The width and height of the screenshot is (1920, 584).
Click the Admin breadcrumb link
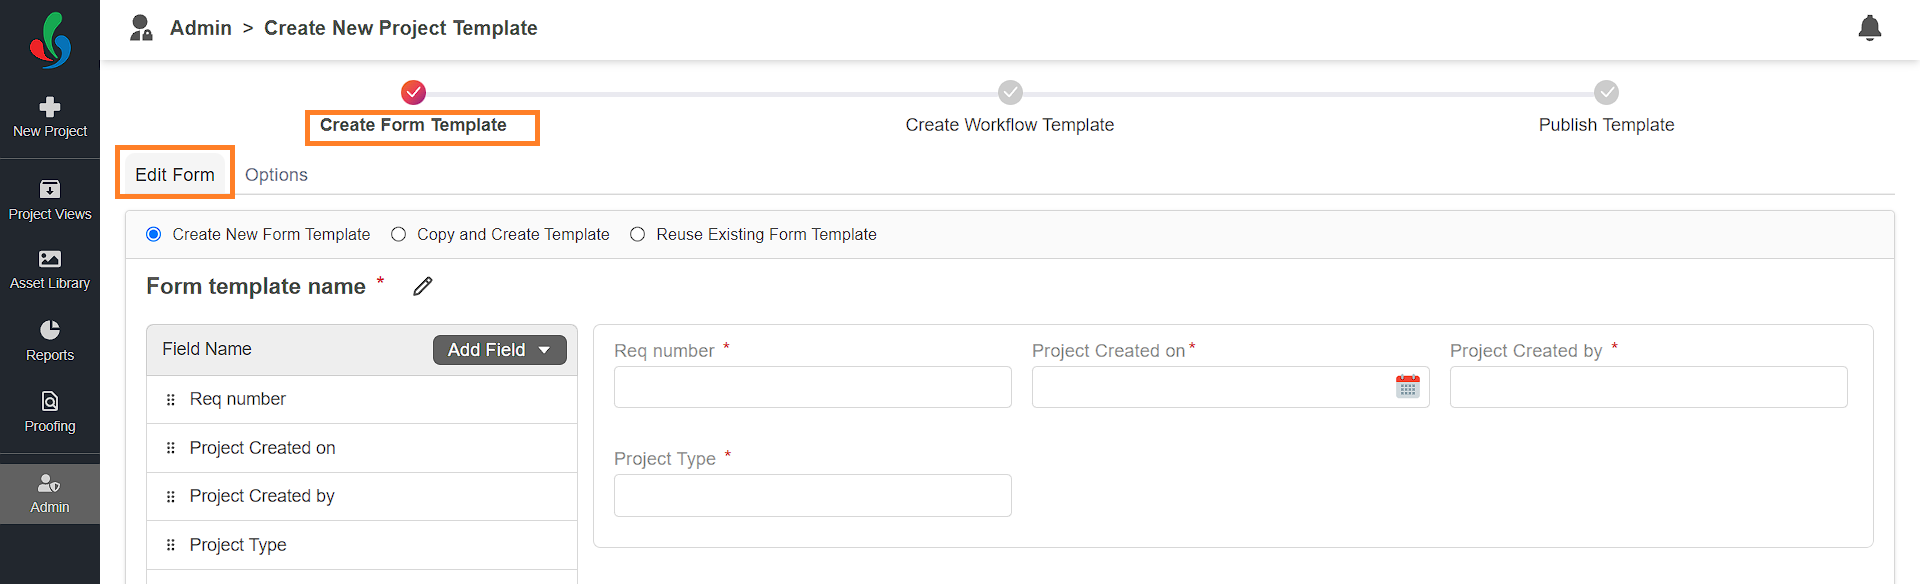[x=201, y=28]
